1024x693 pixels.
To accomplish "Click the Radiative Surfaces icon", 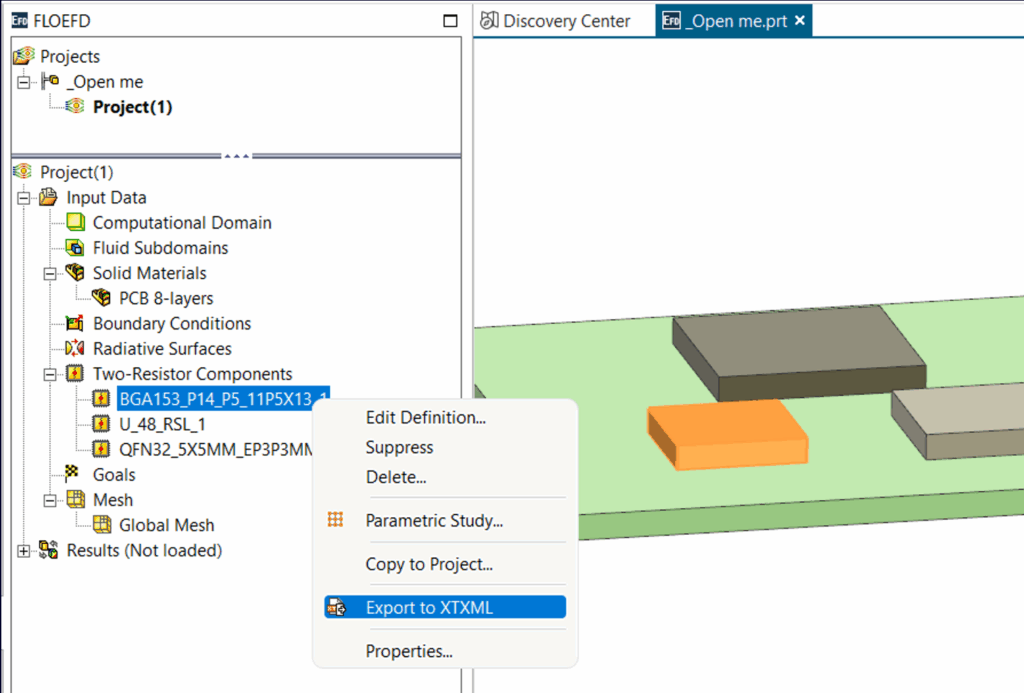I will (75, 349).
